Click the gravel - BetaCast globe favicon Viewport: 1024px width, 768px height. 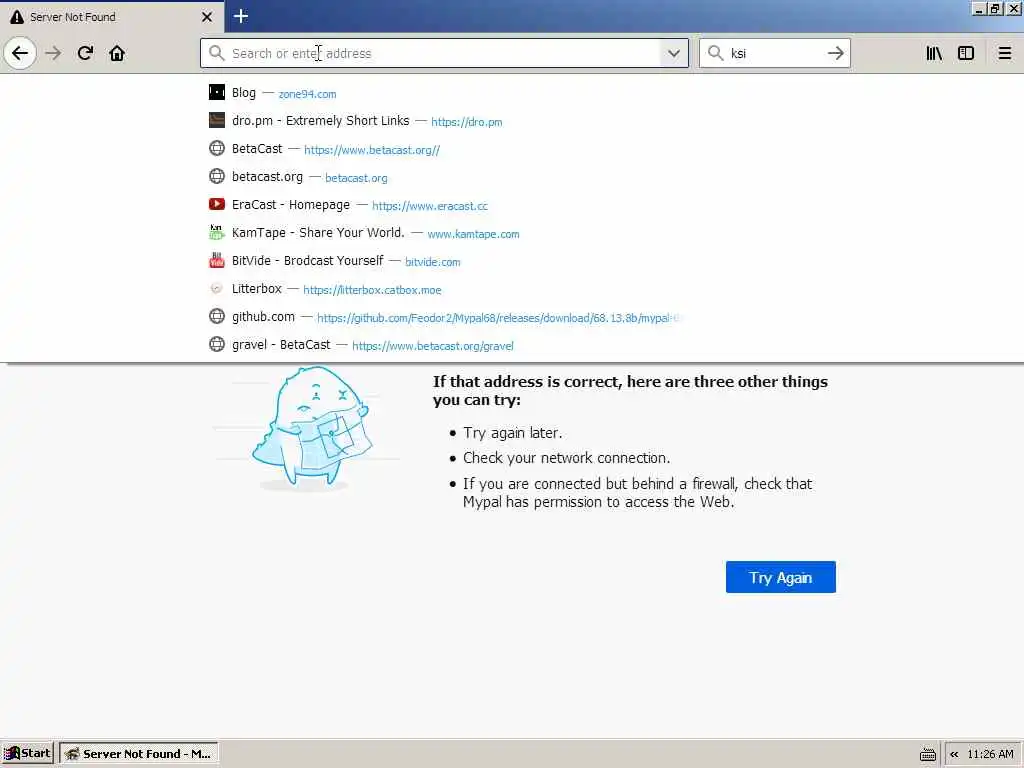(217, 344)
